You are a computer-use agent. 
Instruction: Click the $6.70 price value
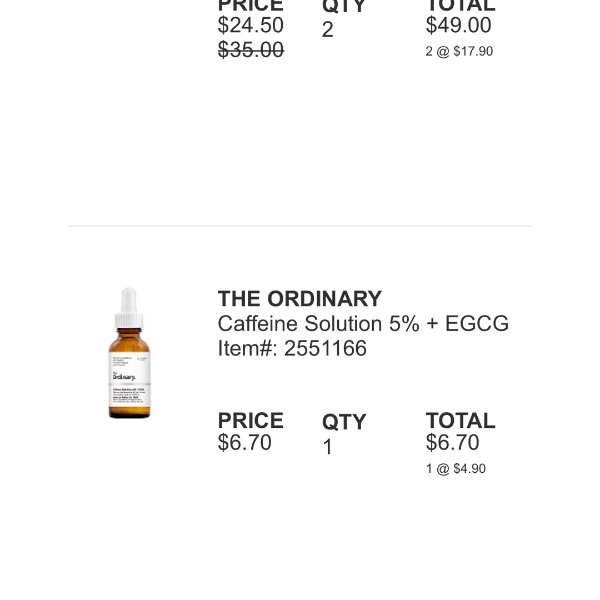point(245,442)
